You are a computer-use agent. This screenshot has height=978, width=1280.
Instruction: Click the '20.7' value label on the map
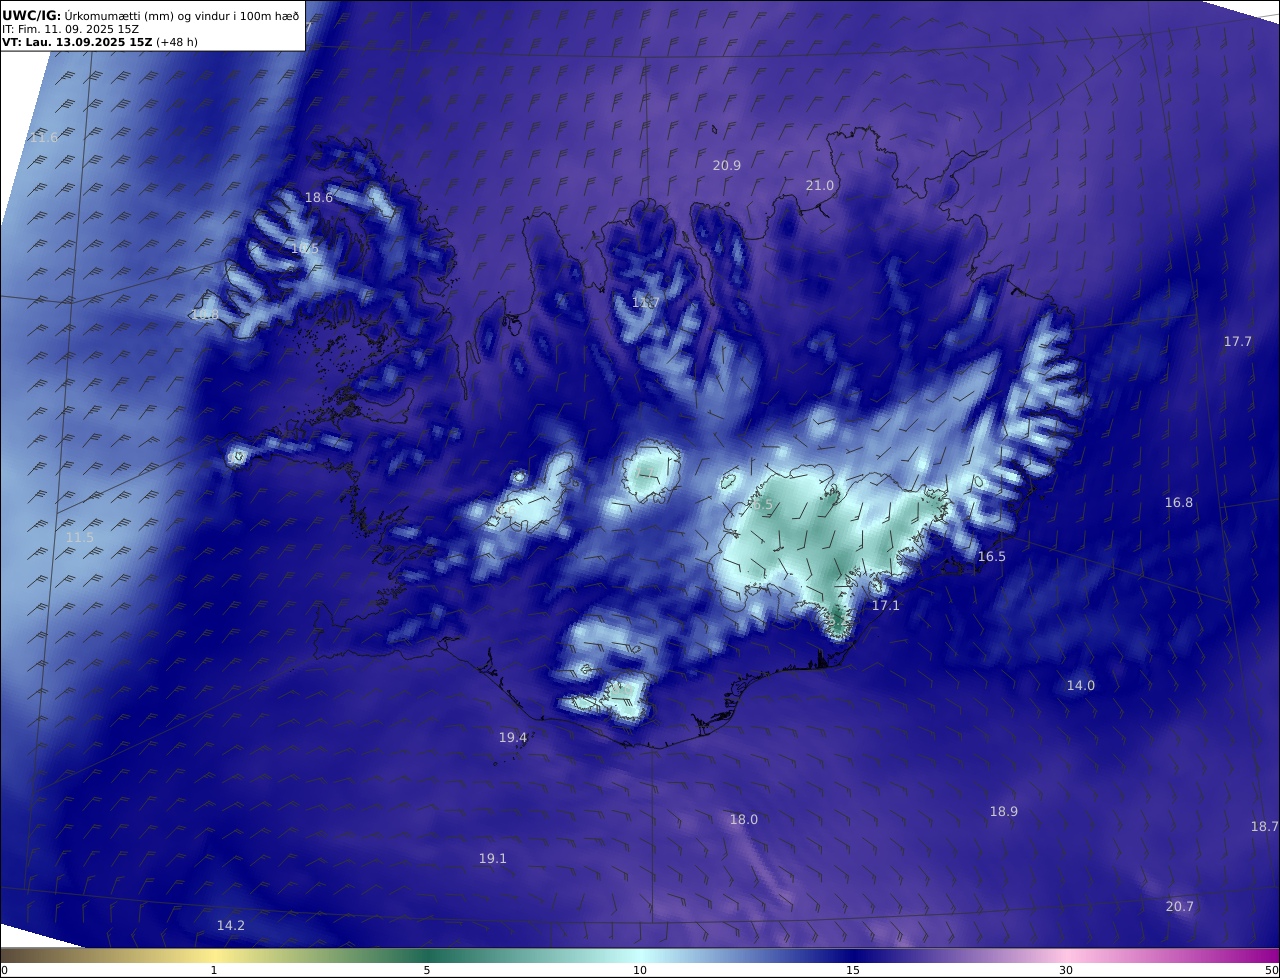1180,907
